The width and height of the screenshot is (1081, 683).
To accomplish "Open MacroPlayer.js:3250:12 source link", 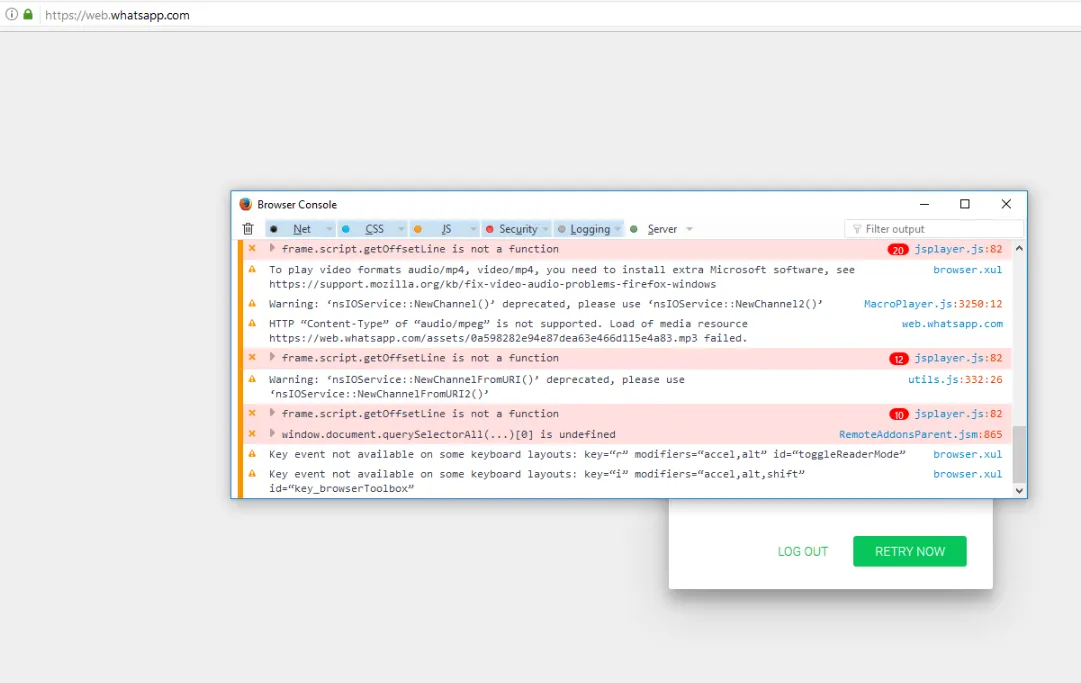I will (x=933, y=303).
